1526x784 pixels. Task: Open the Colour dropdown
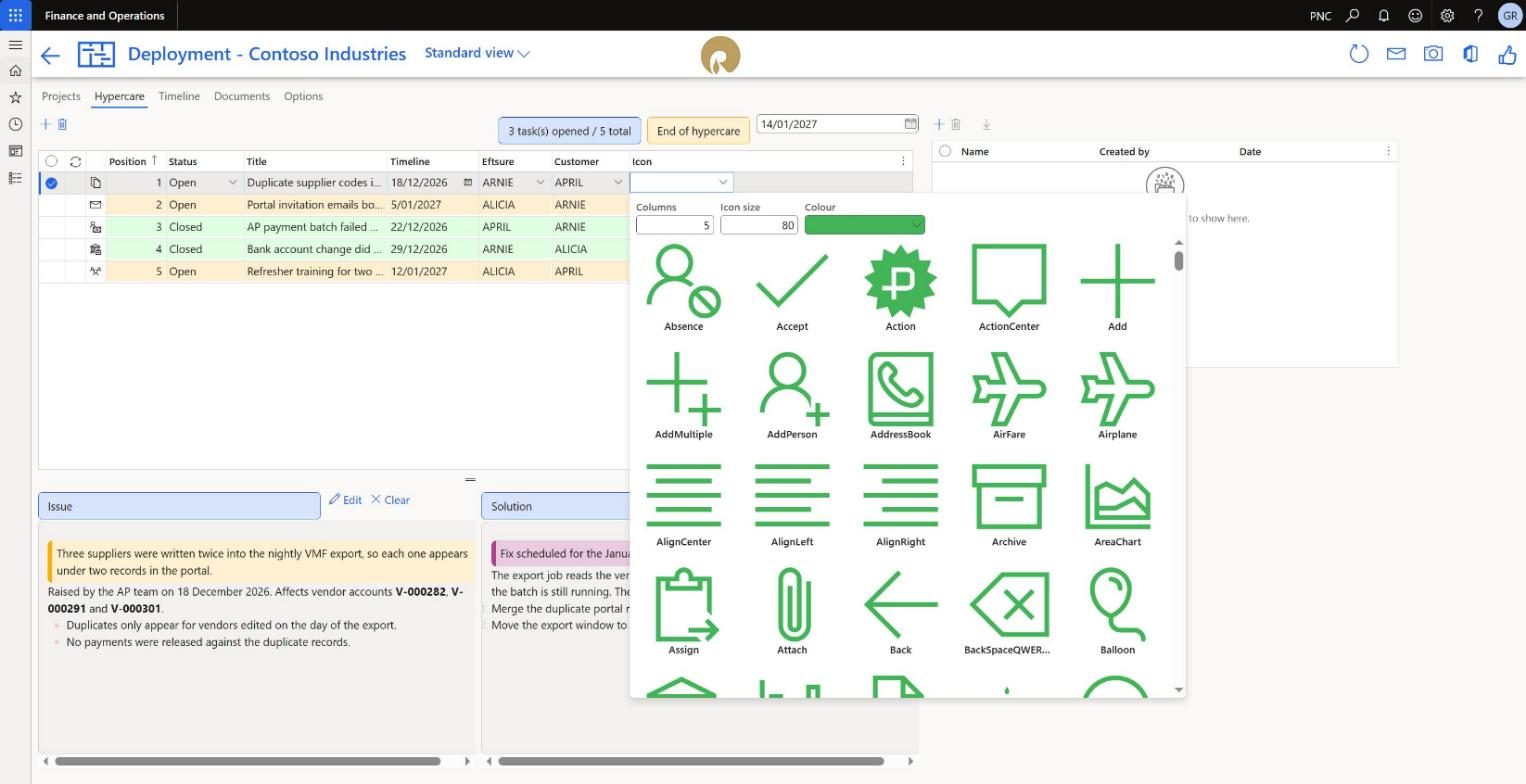click(865, 225)
